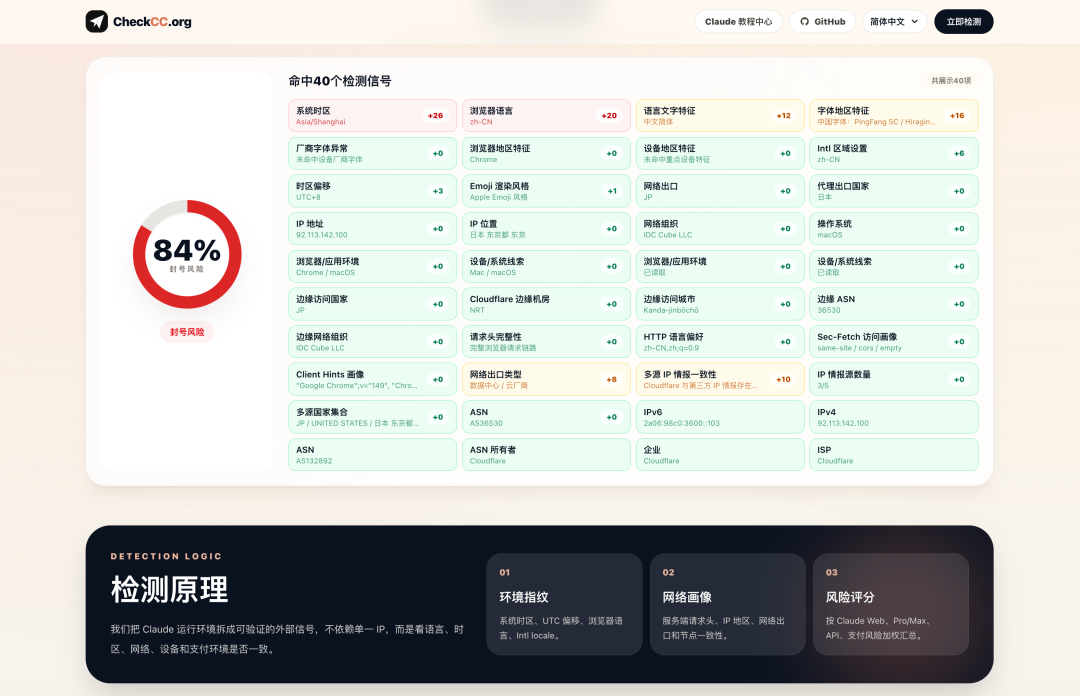Click the 边缘 ASN 36530 card
The height and width of the screenshot is (696, 1080).
(x=893, y=304)
